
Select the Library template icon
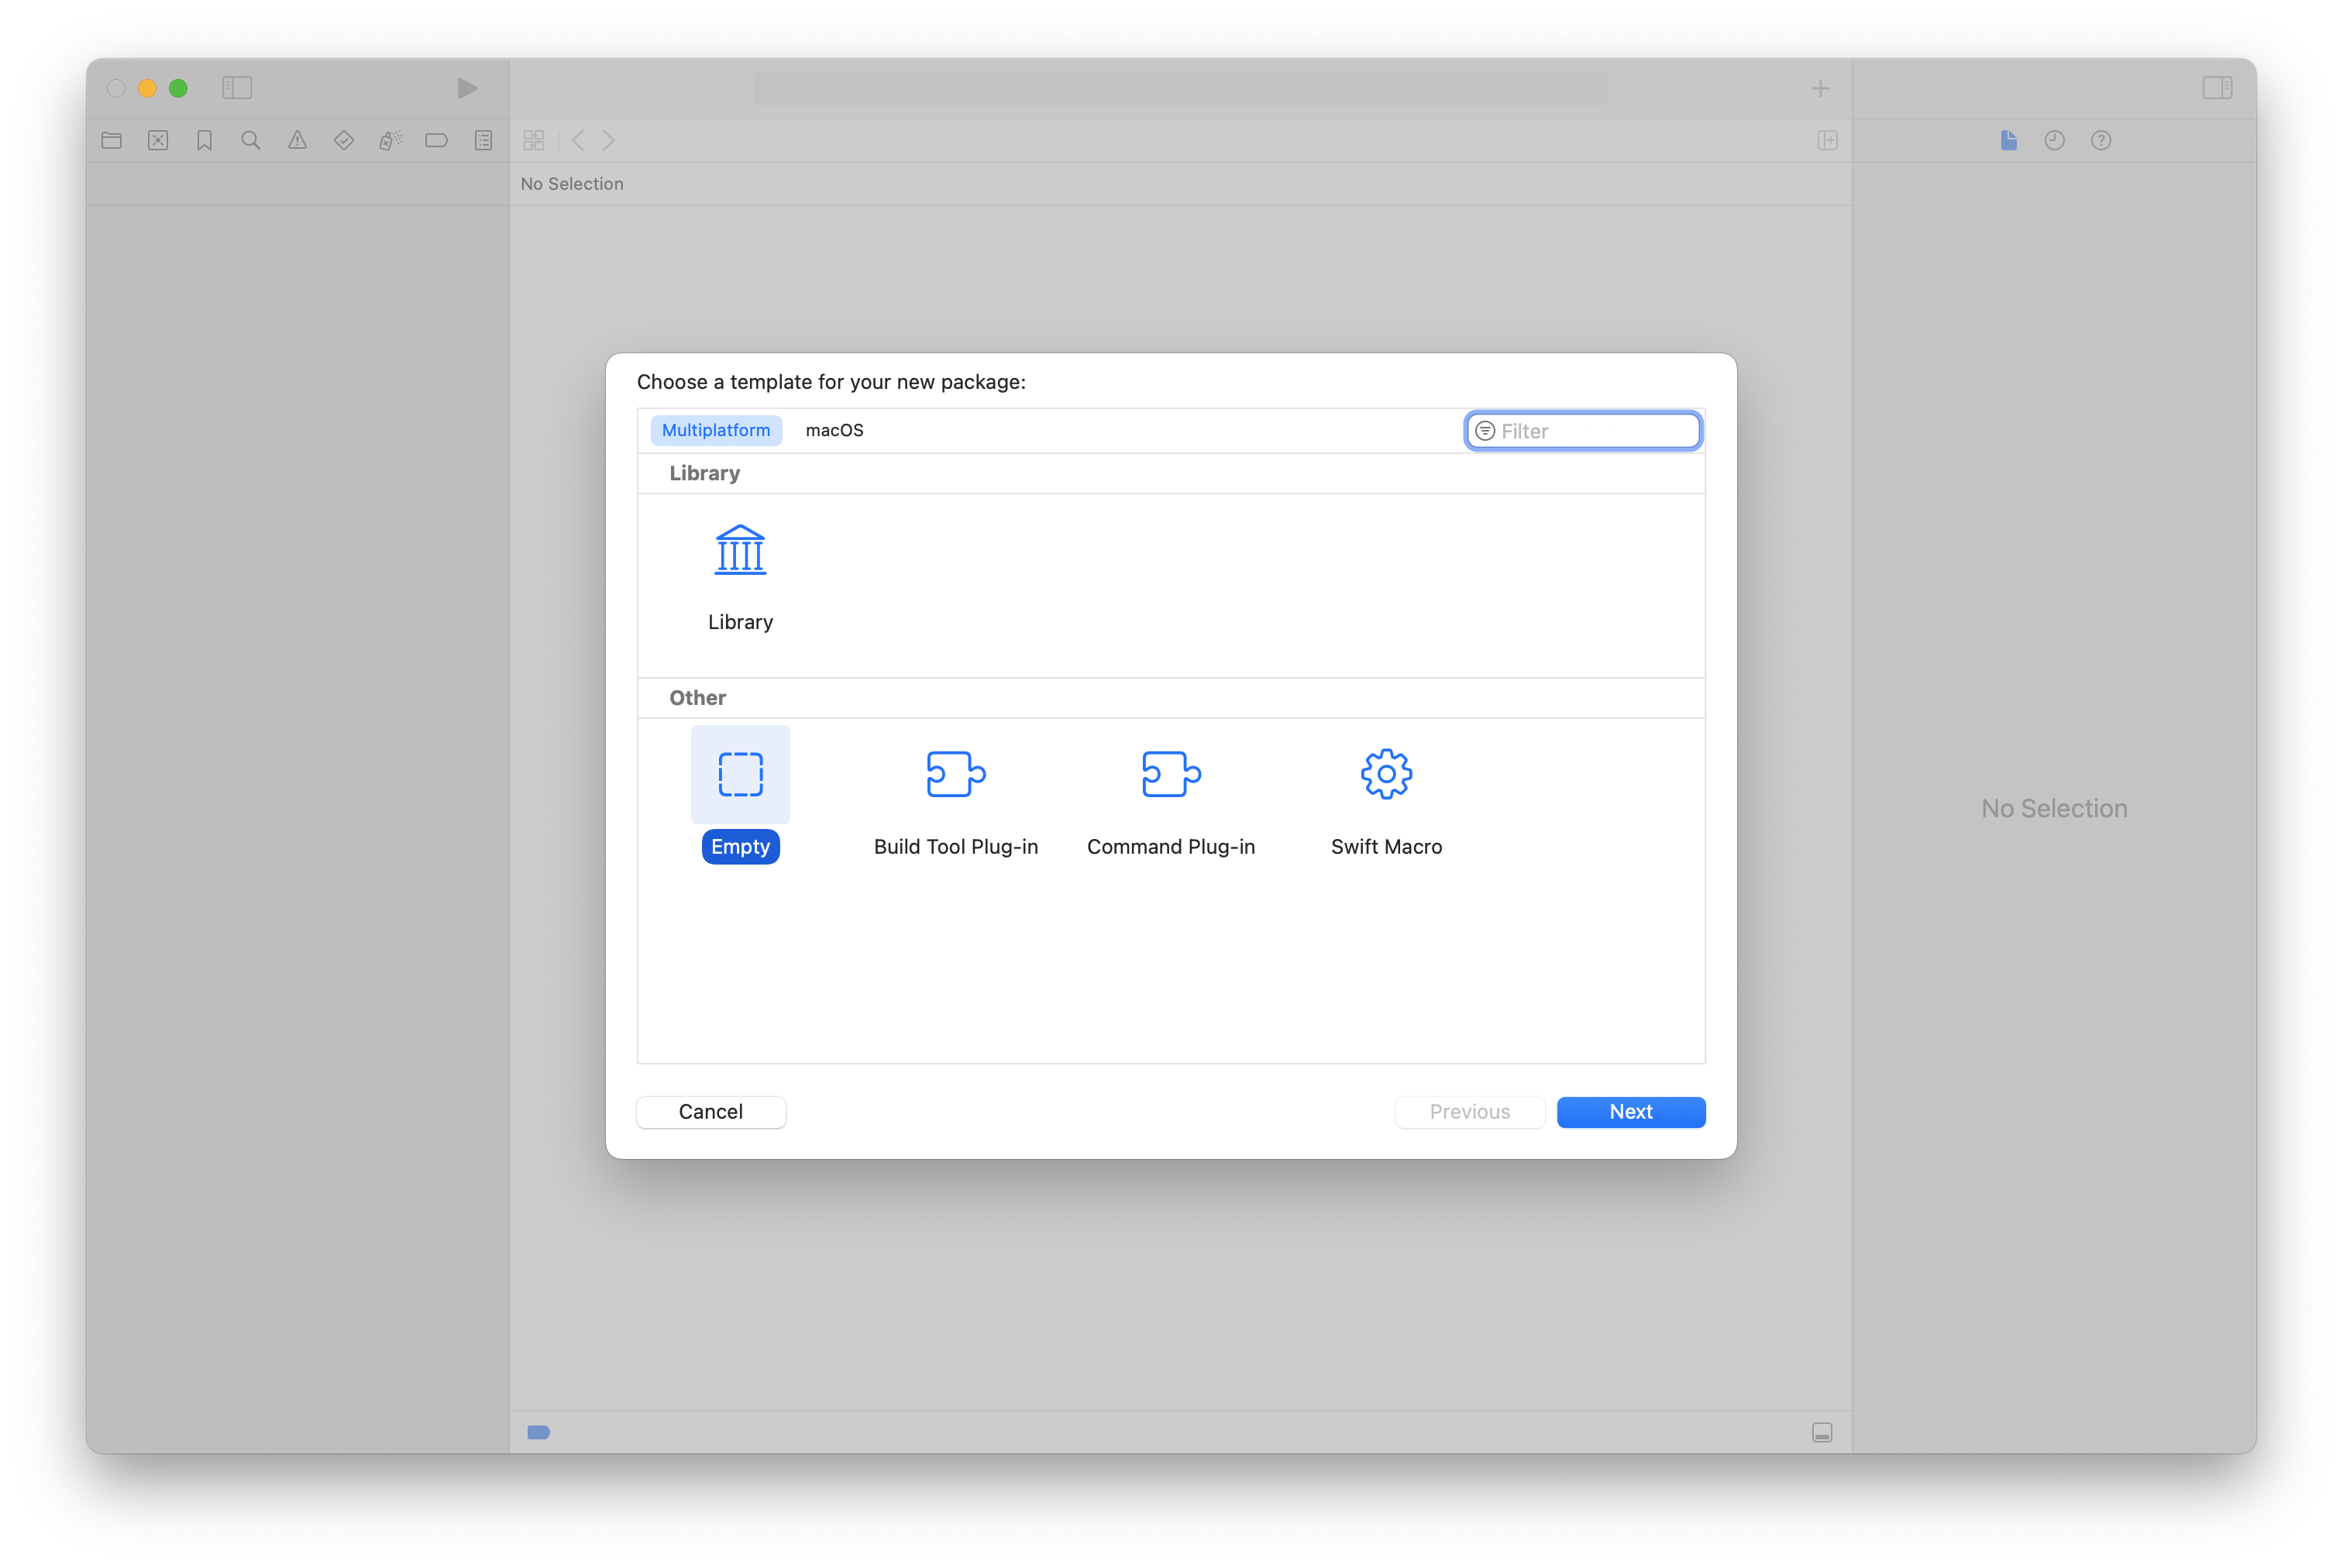pyautogui.click(x=740, y=550)
